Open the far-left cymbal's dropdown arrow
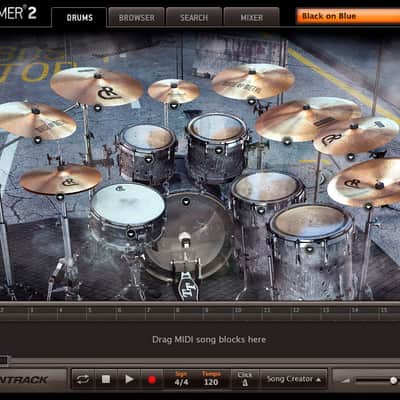 (x=37, y=140)
